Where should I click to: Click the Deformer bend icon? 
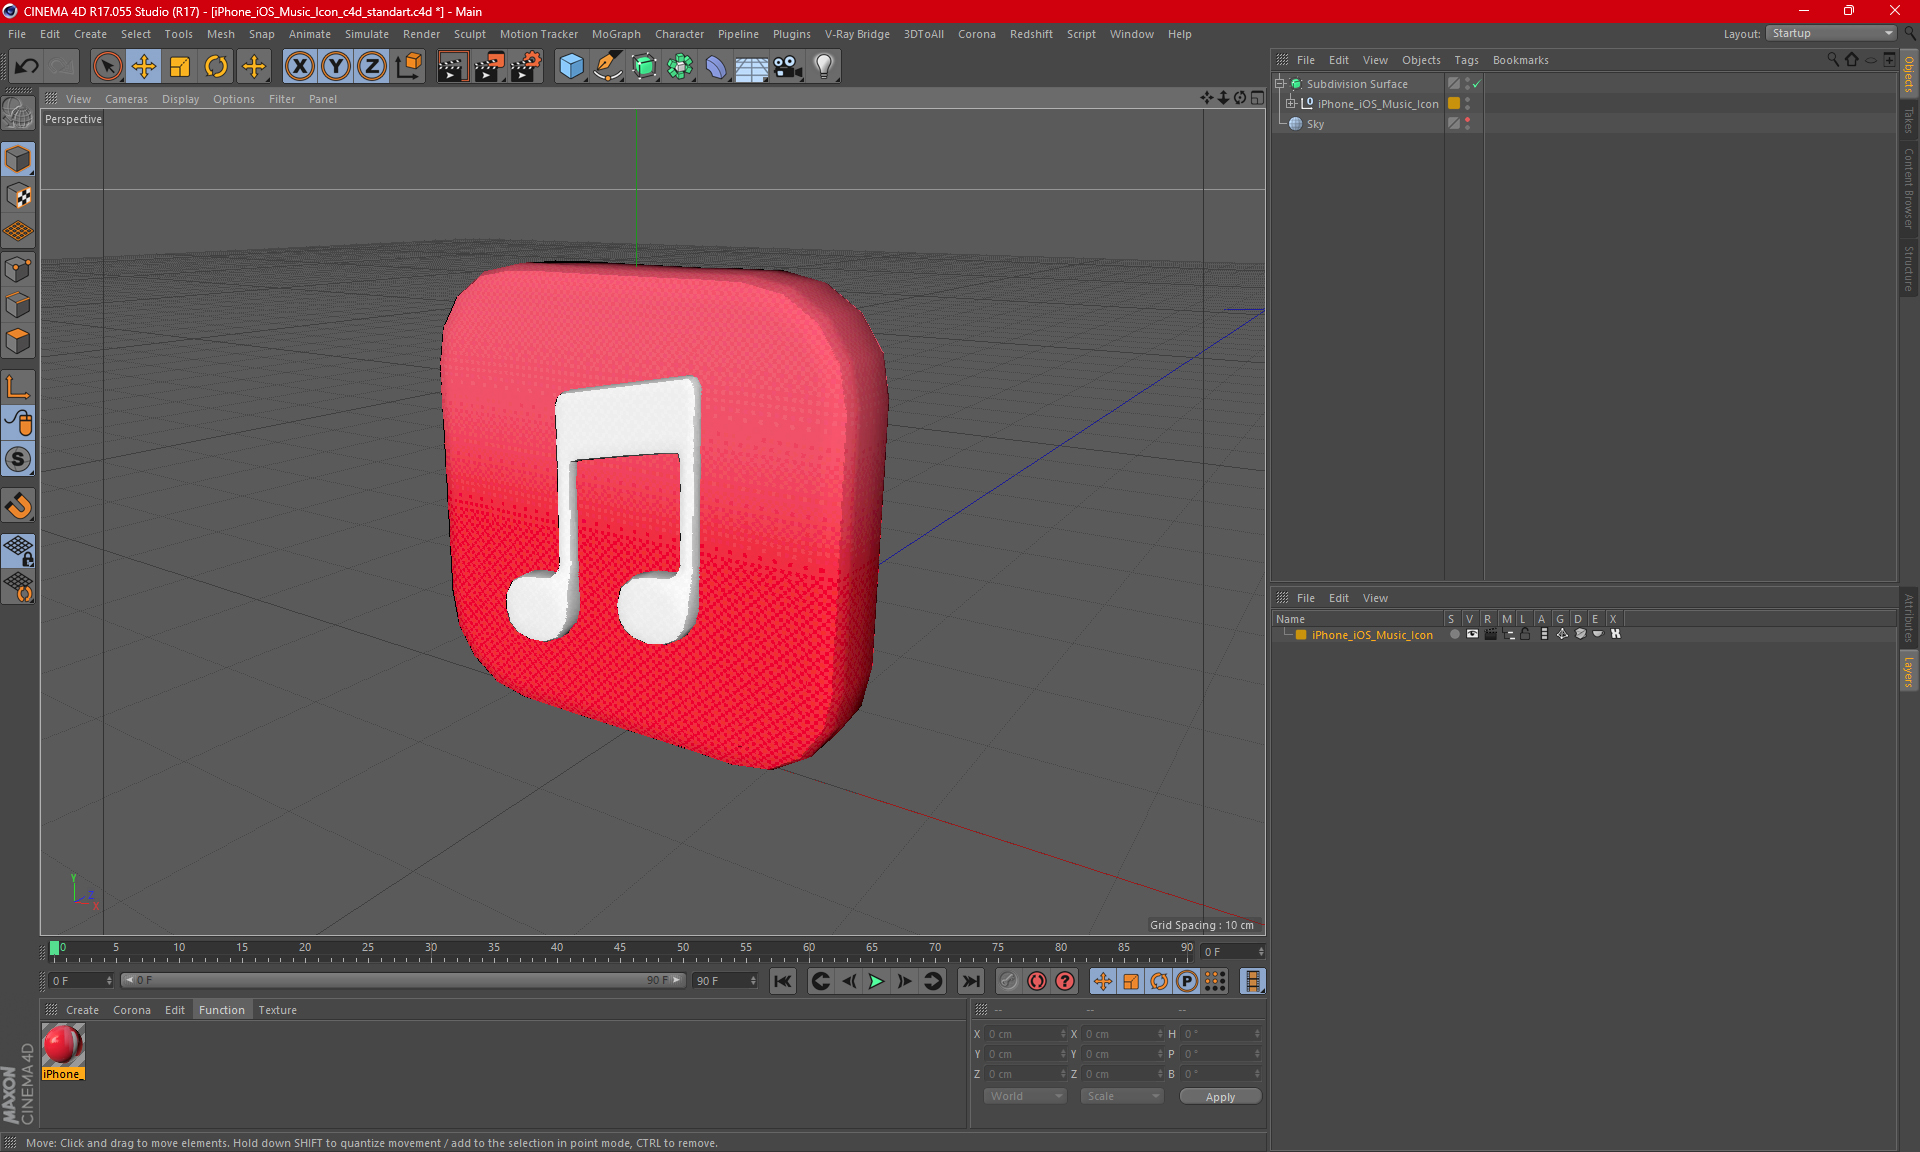[716, 67]
